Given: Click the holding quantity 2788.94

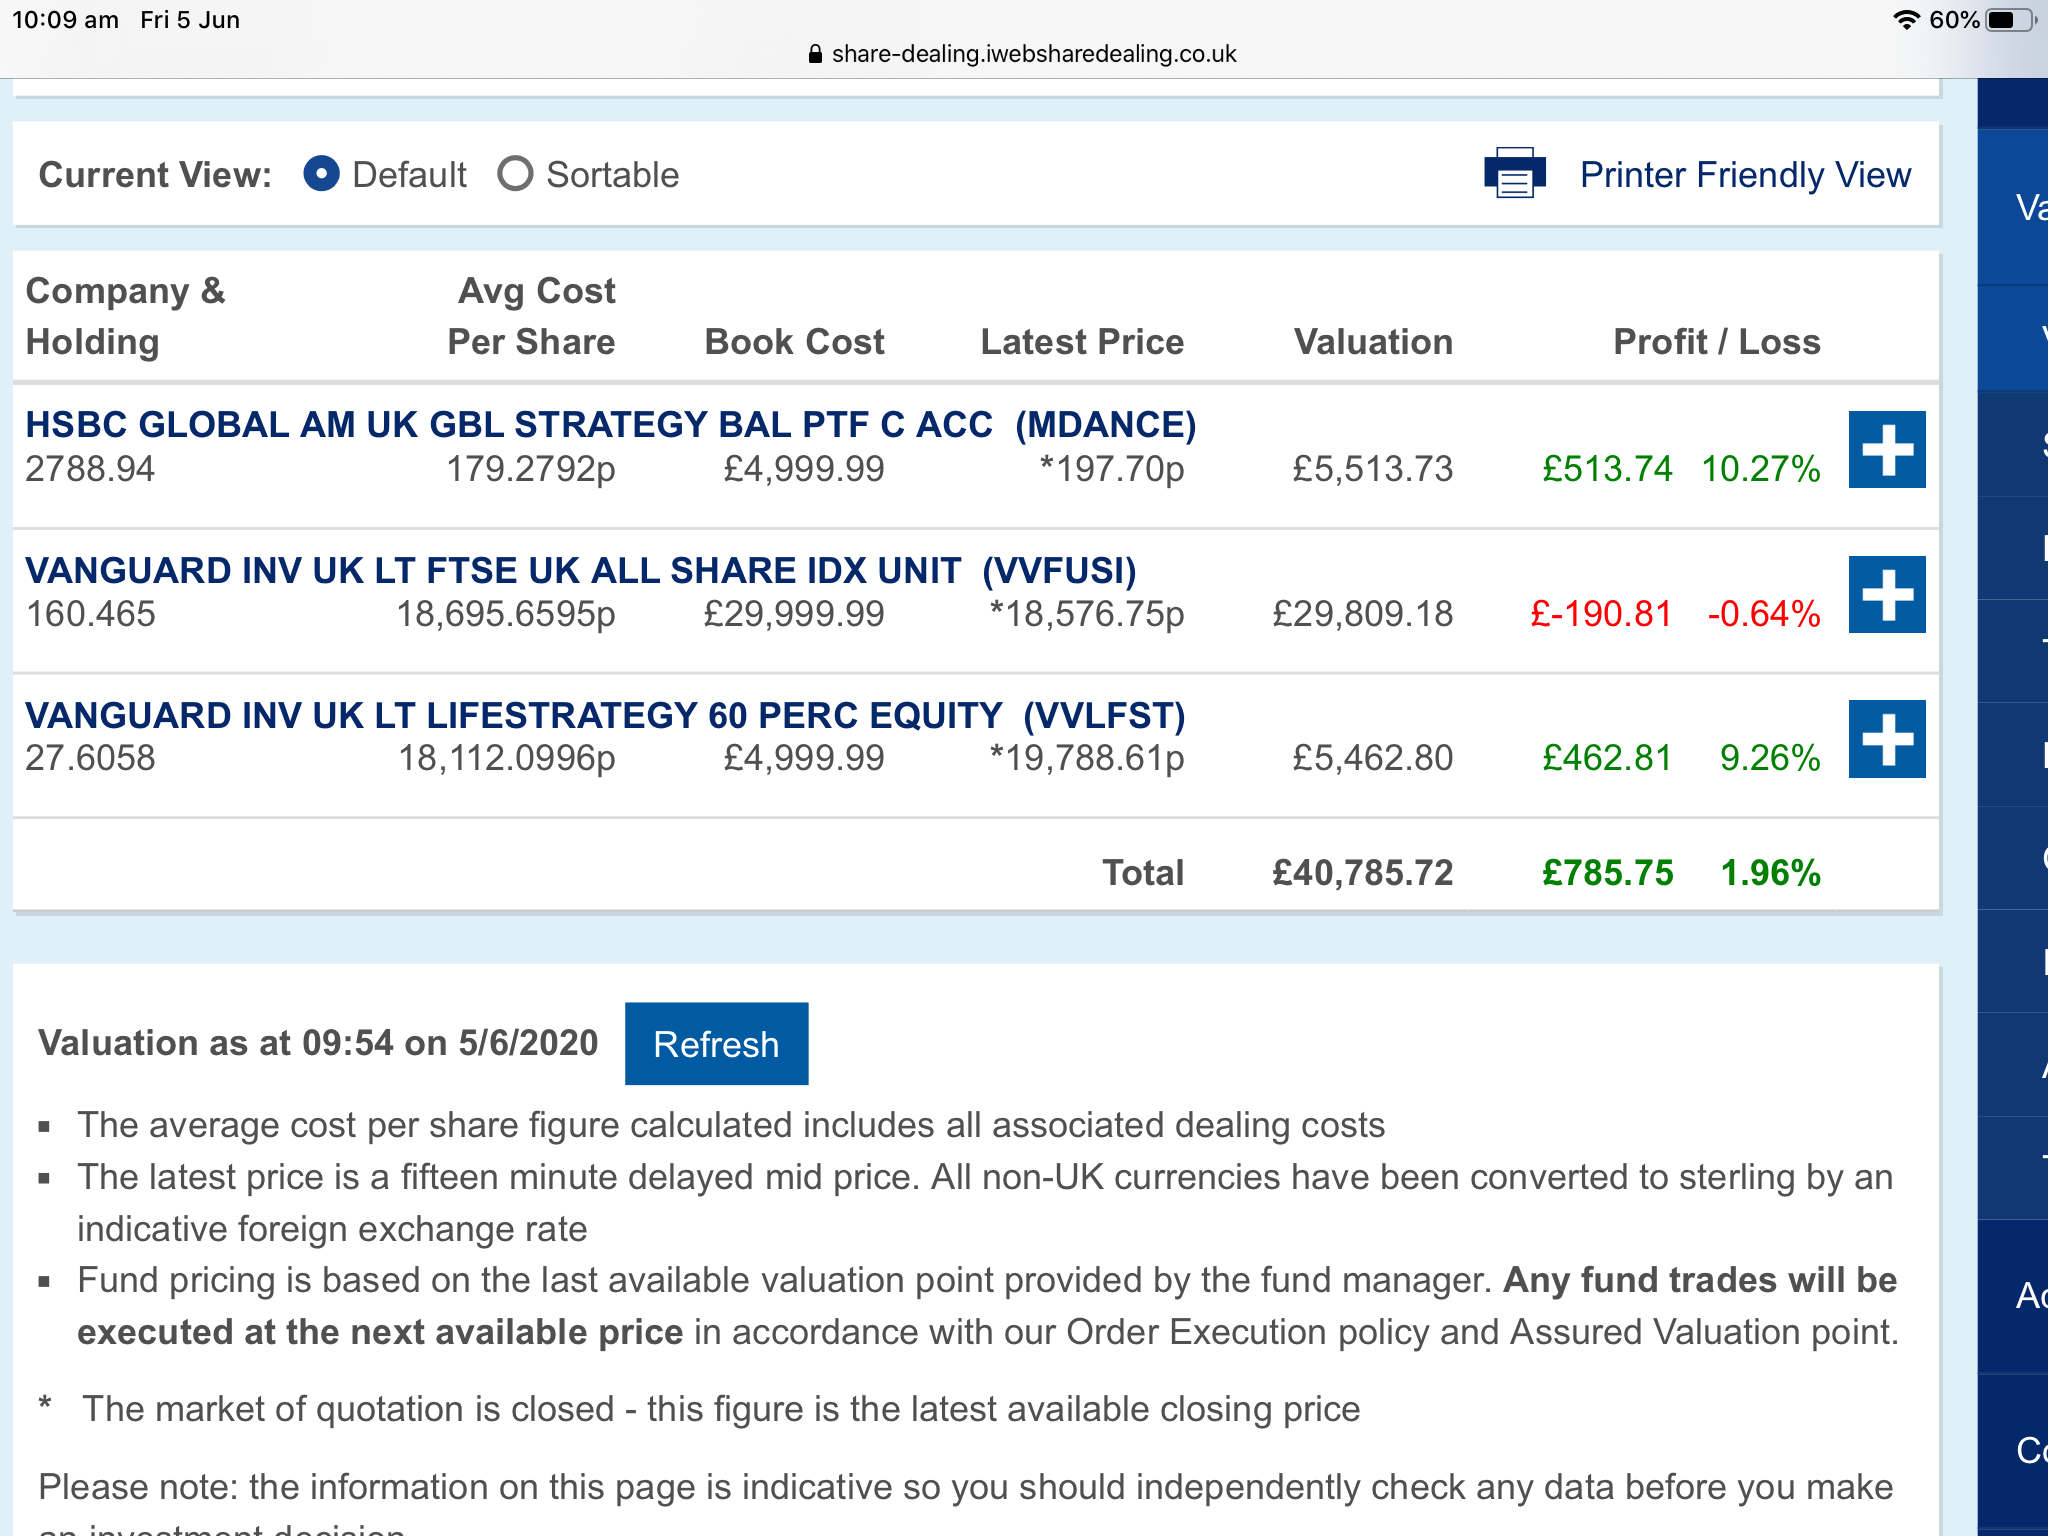Looking at the screenshot, I should click(x=90, y=469).
